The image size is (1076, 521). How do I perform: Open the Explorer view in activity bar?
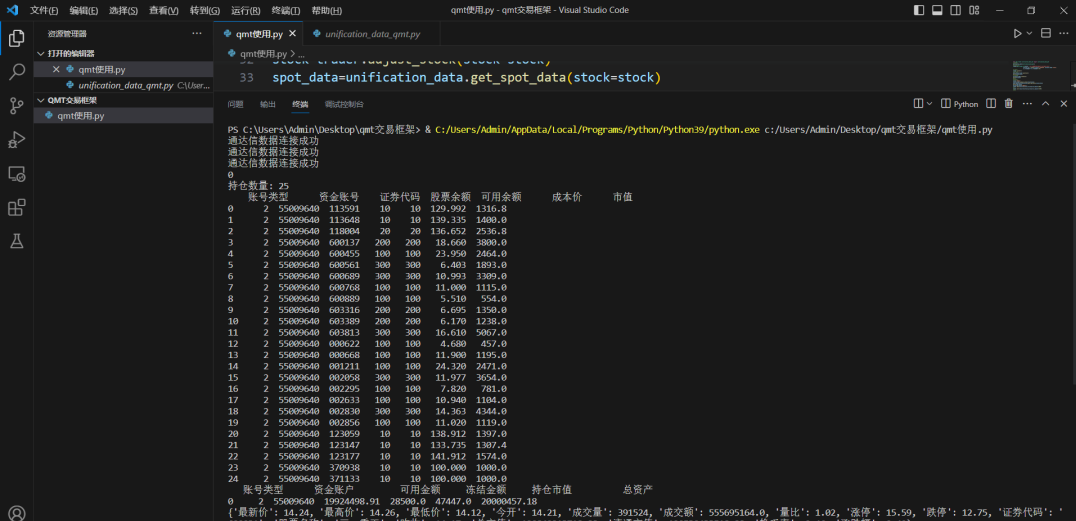(16, 38)
